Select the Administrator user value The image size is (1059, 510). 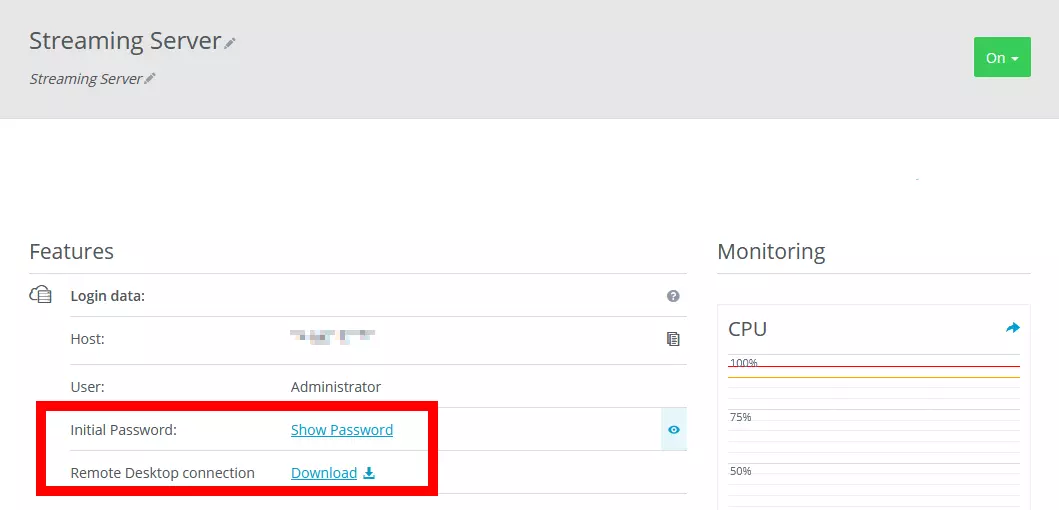click(336, 387)
